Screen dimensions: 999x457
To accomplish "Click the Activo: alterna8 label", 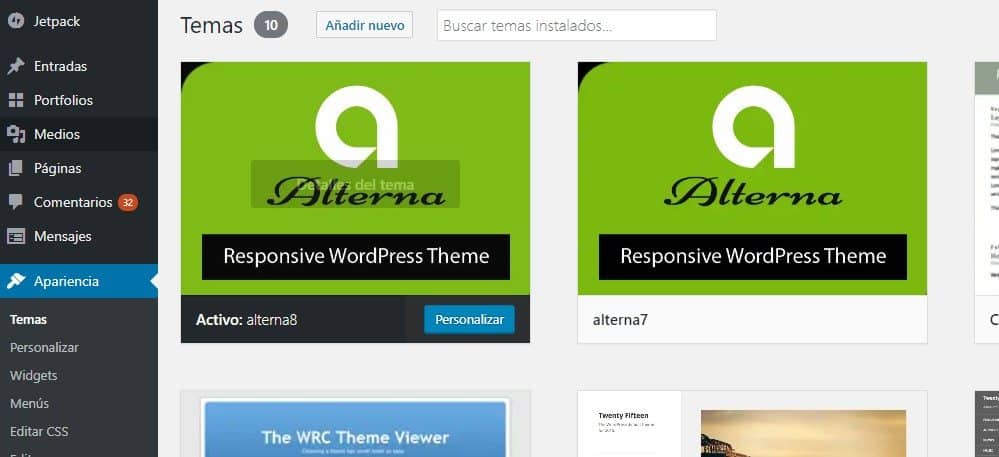I will (247, 320).
